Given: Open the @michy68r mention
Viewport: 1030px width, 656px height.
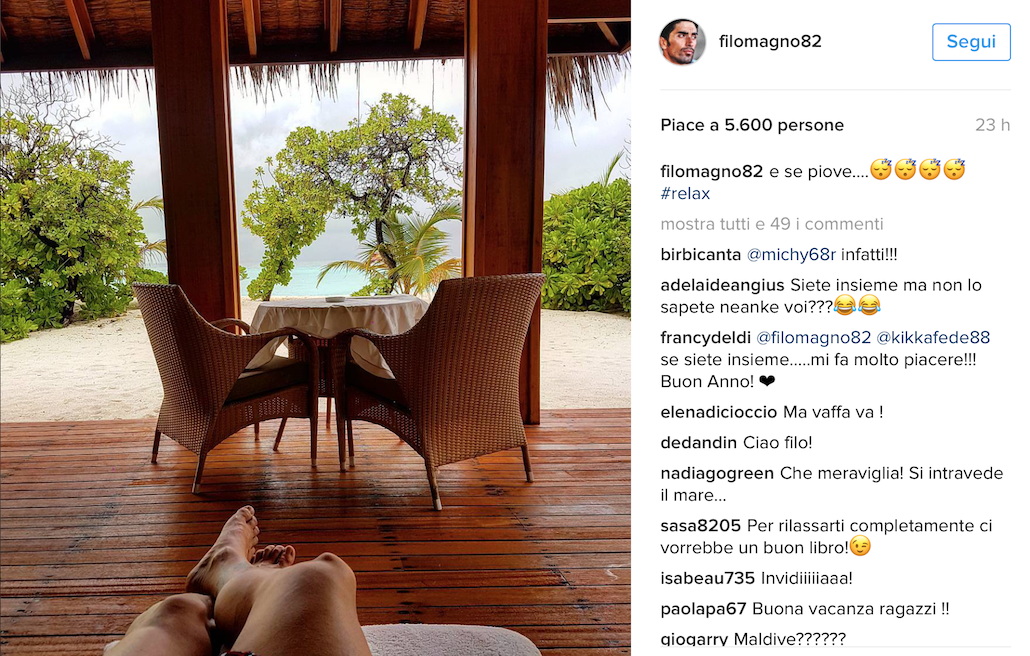Looking at the screenshot, I should tap(791, 255).
